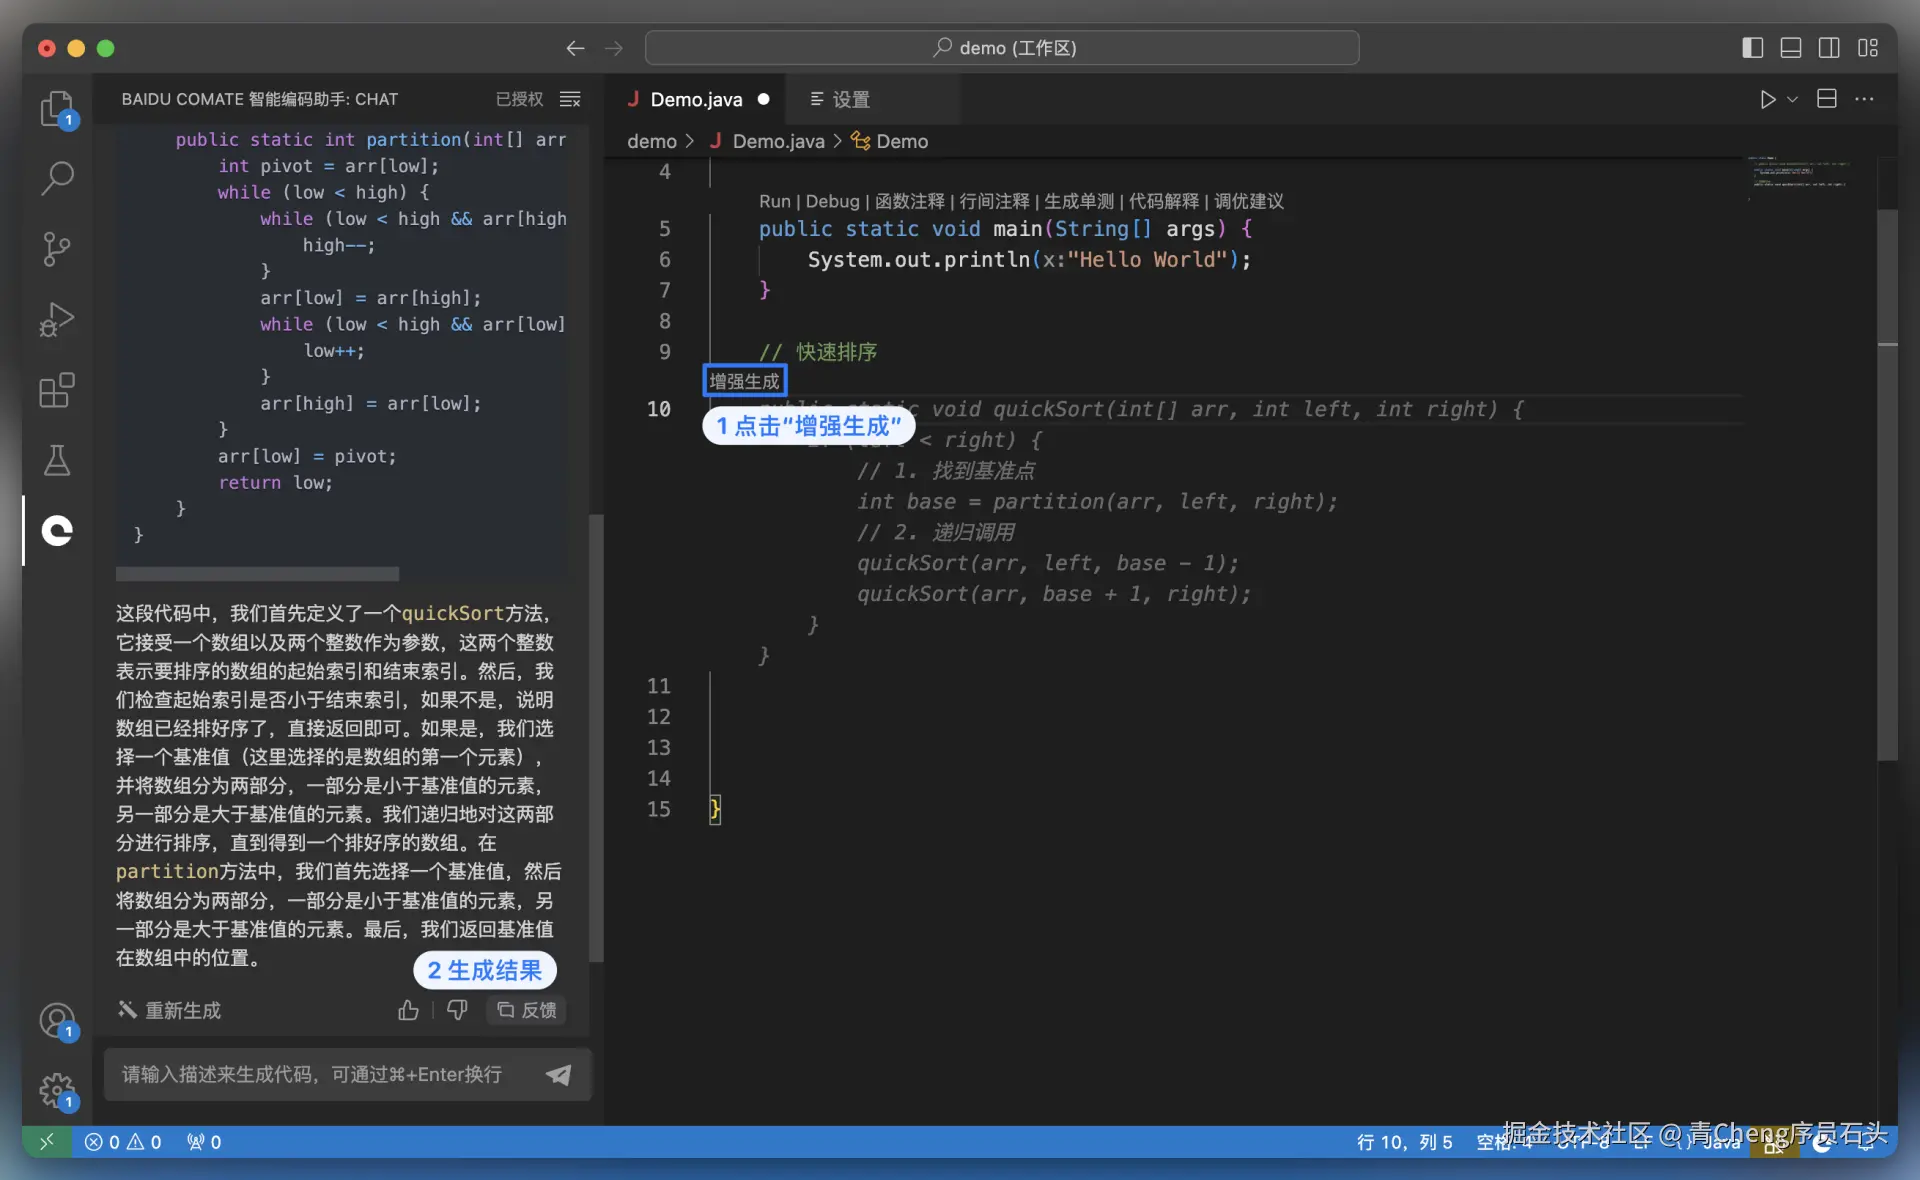
Task: Open the Run and Debug view
Action: coord(57,320)
